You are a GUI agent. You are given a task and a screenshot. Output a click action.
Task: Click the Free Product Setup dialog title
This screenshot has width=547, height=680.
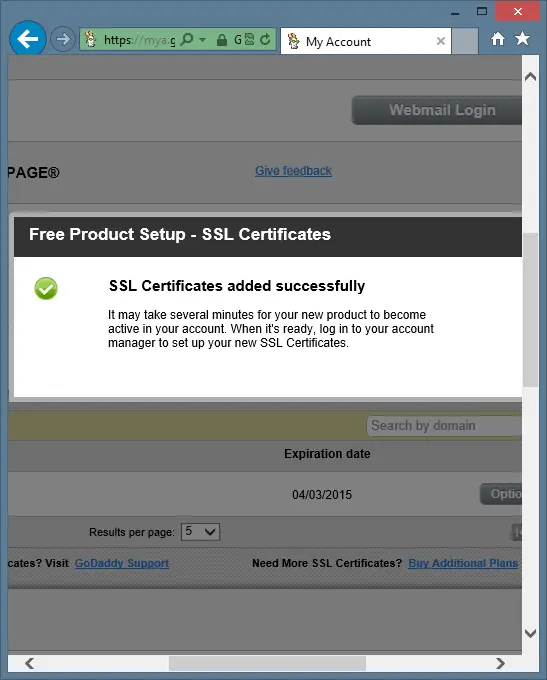coord(180,234)
